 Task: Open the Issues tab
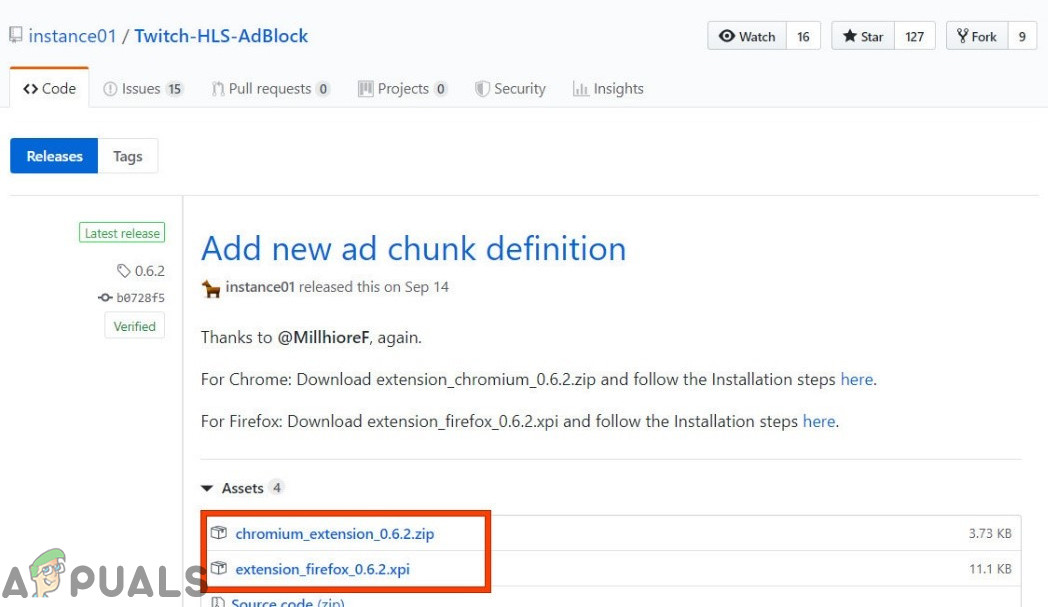tap(143, 89)
